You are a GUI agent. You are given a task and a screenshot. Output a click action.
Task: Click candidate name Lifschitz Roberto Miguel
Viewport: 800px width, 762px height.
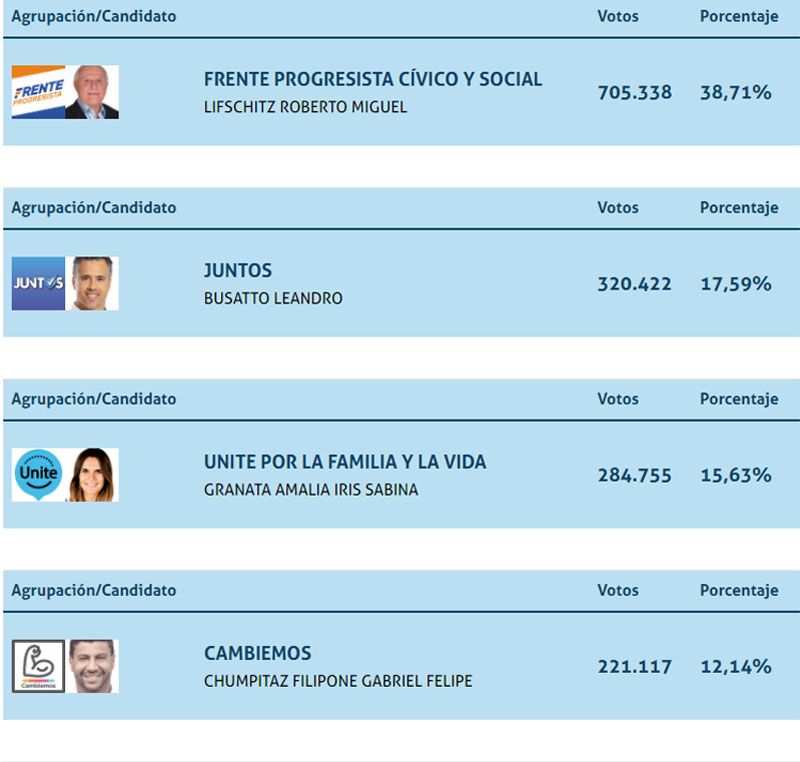pyautogui.click(x=305, y=107)
